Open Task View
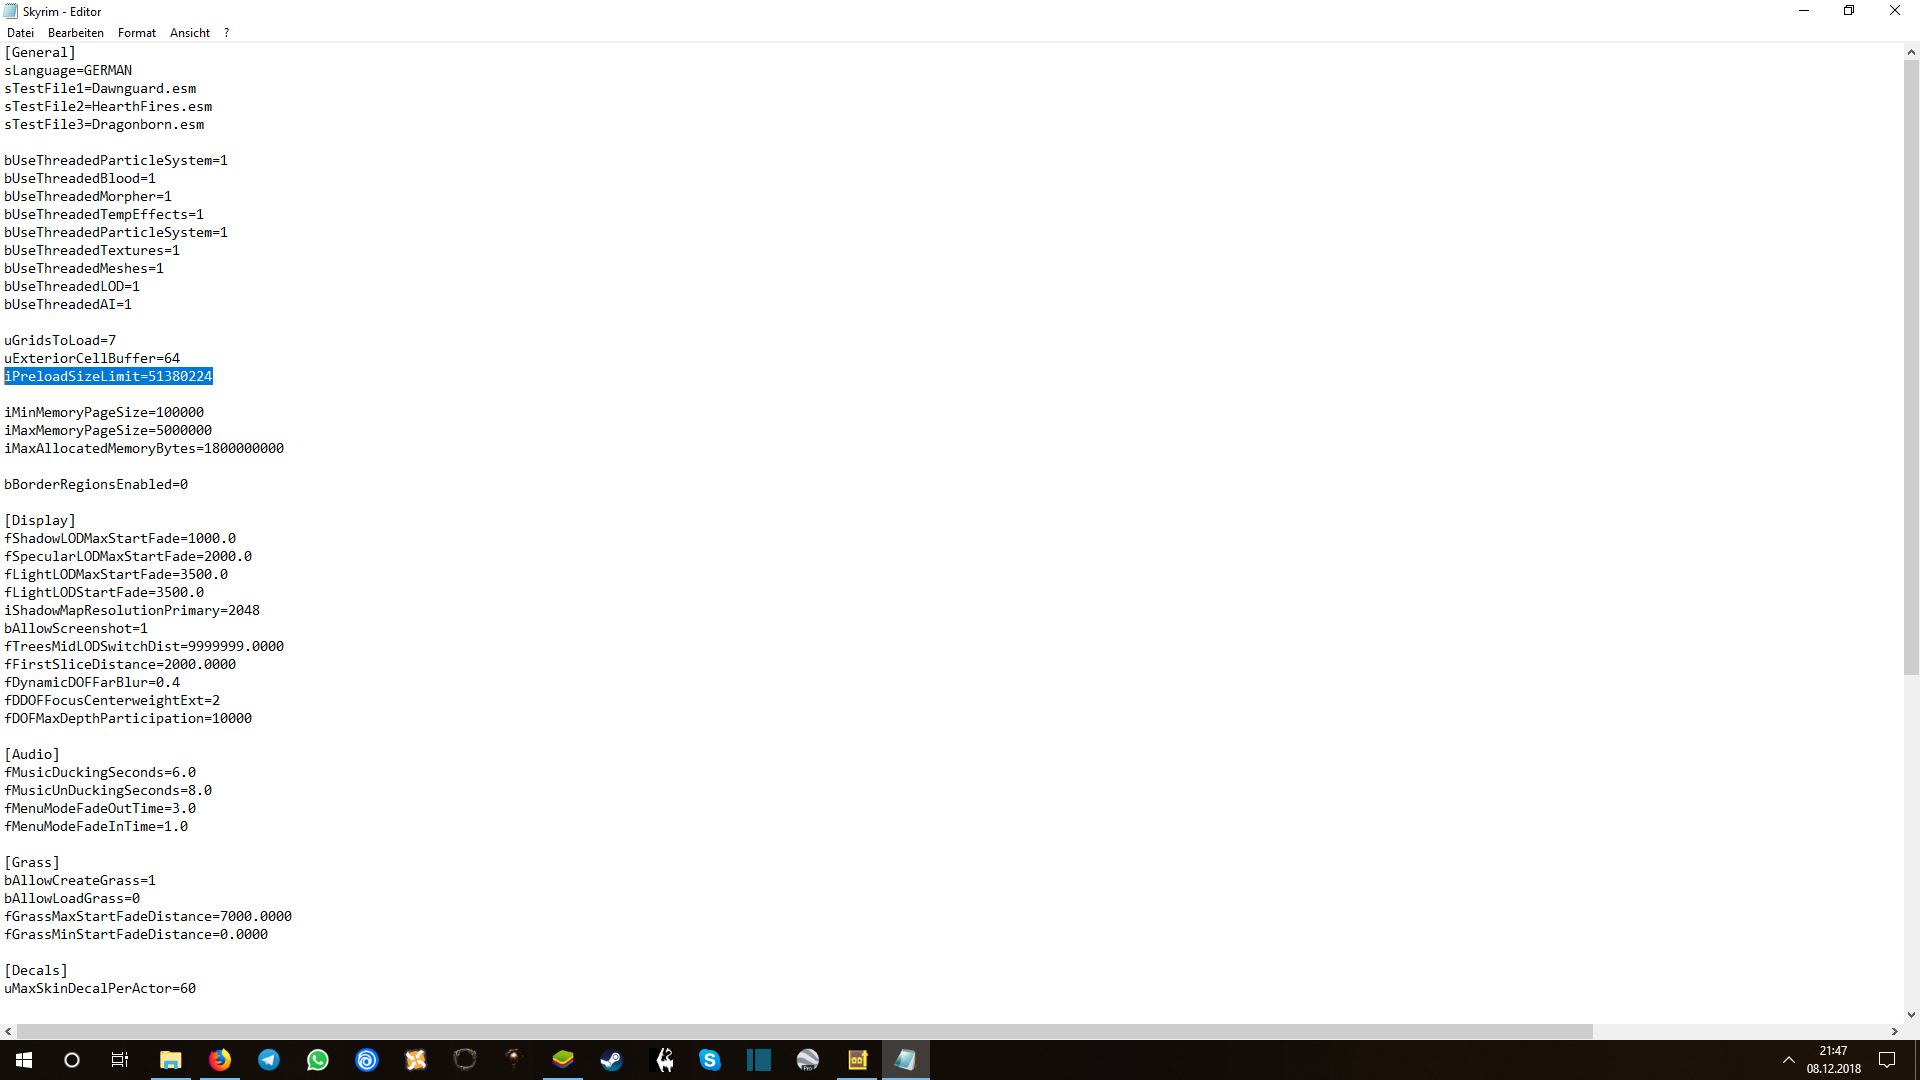The width and height of the screenshot is (1920, 1080). coord(119,1060)
